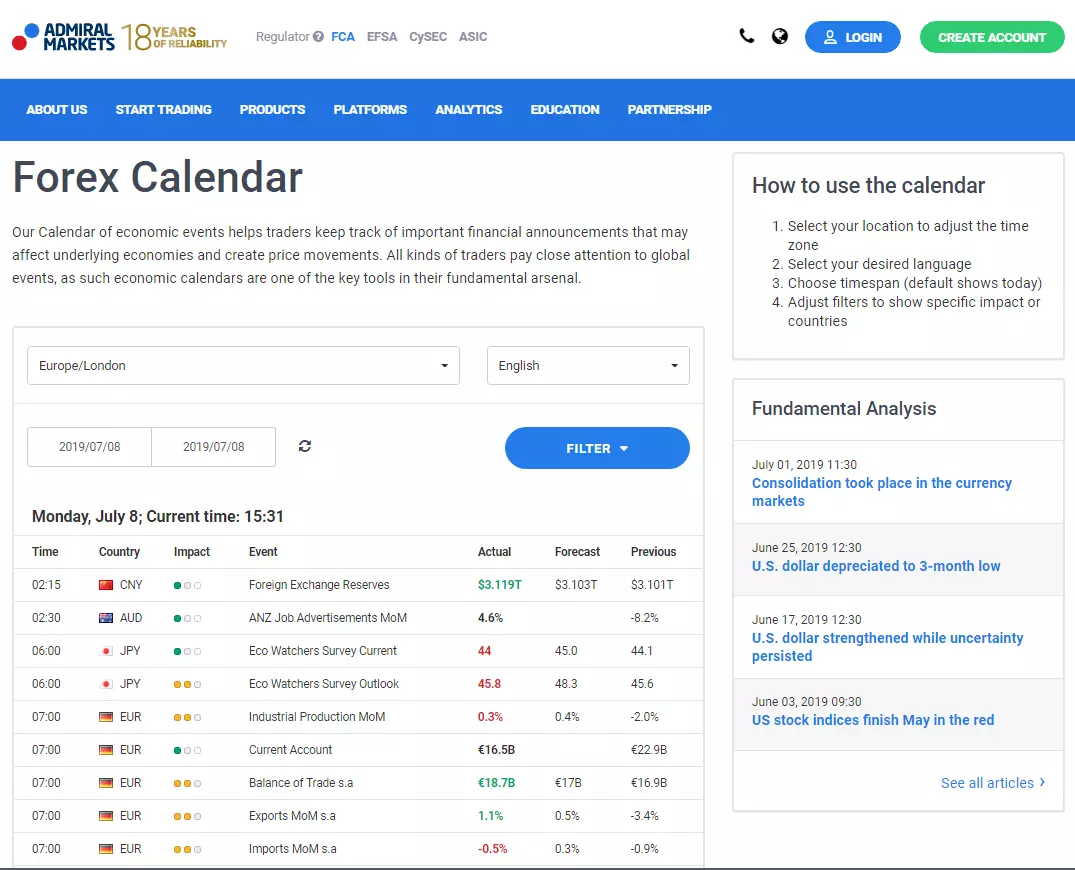
Task: Select the EFSA regulator link
Action: (x=382, y=36)
